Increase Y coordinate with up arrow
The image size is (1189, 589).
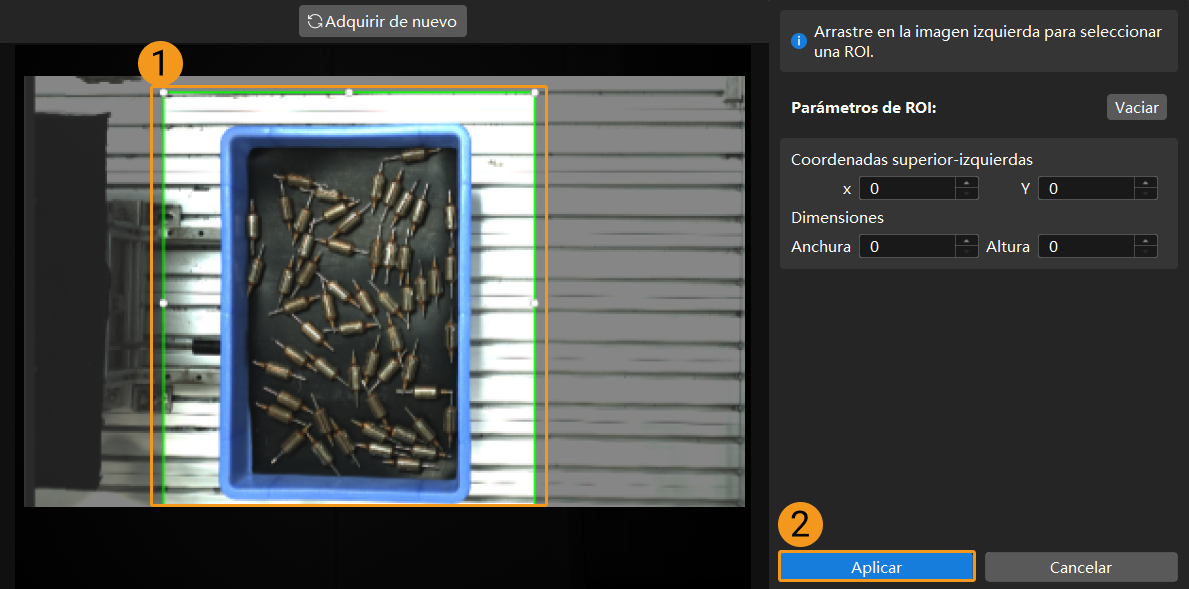[x=1145, y=183]
